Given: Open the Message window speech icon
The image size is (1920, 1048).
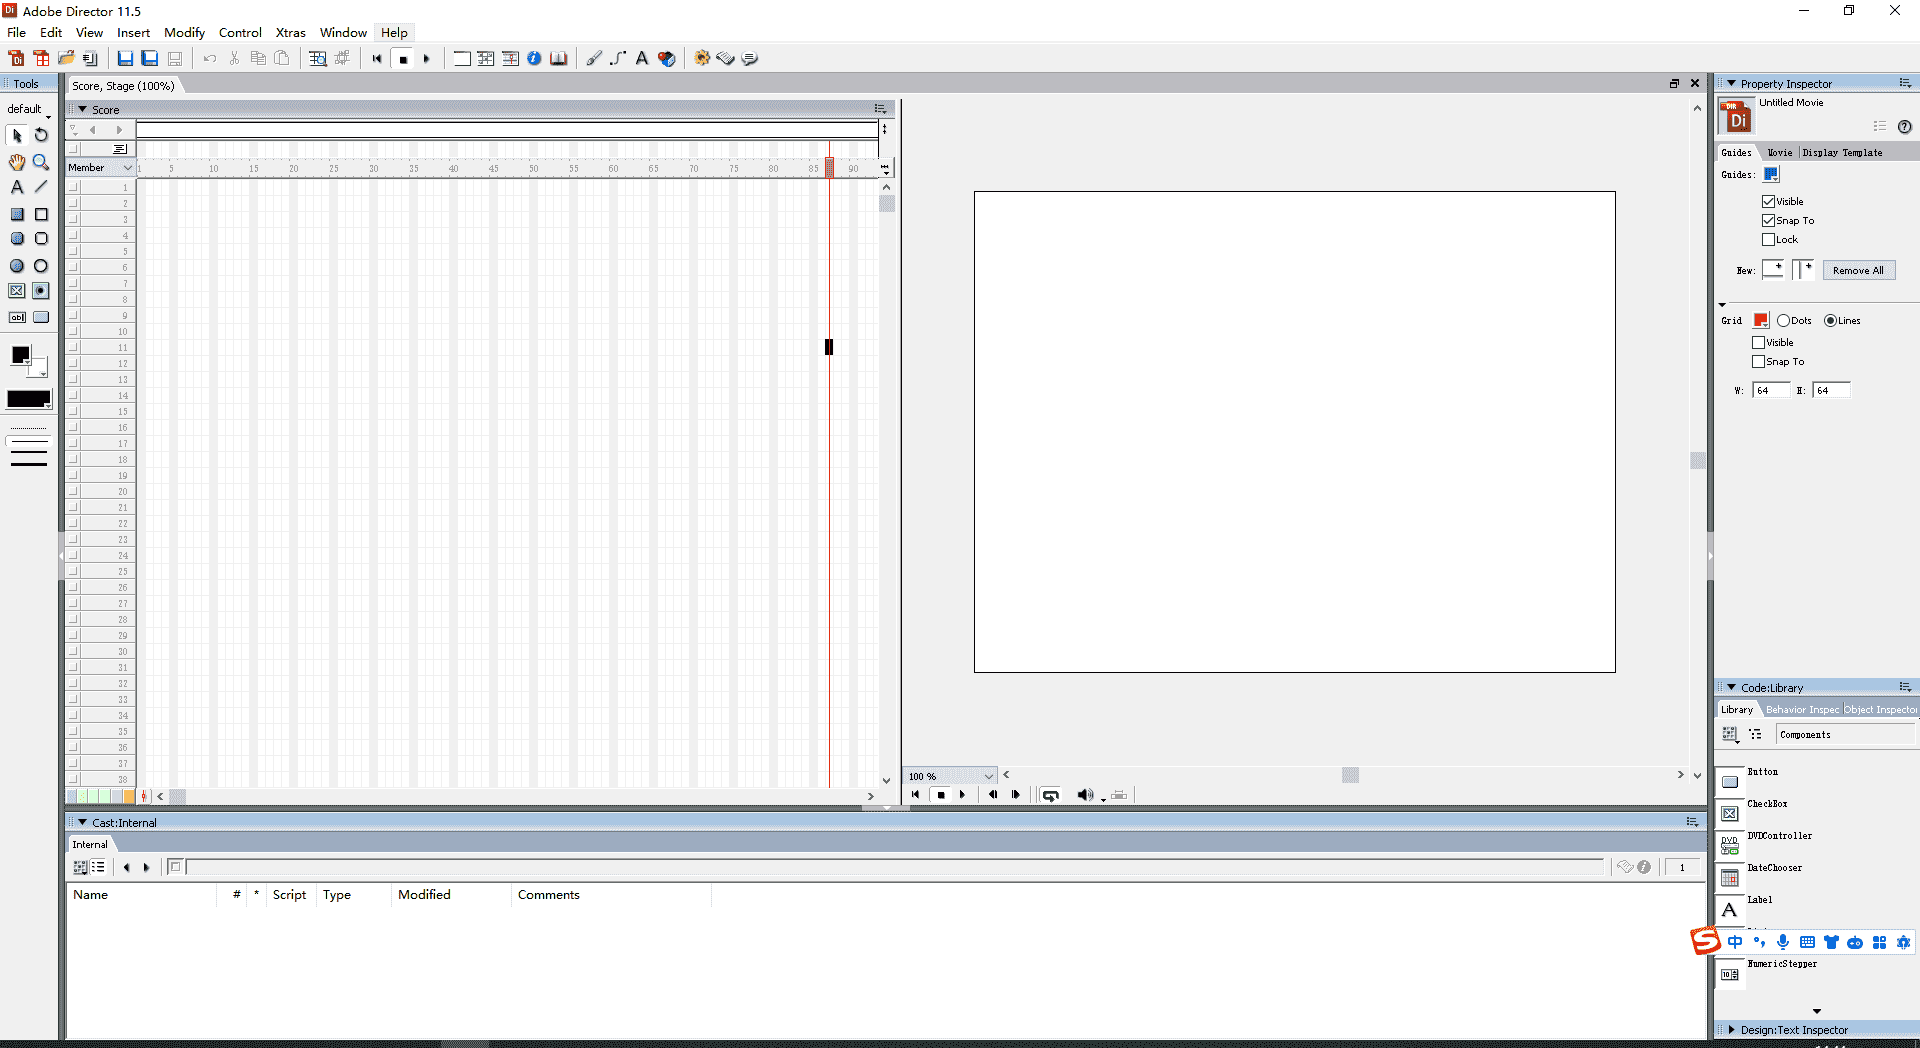Looking at the screenshot, I should 750,58.
